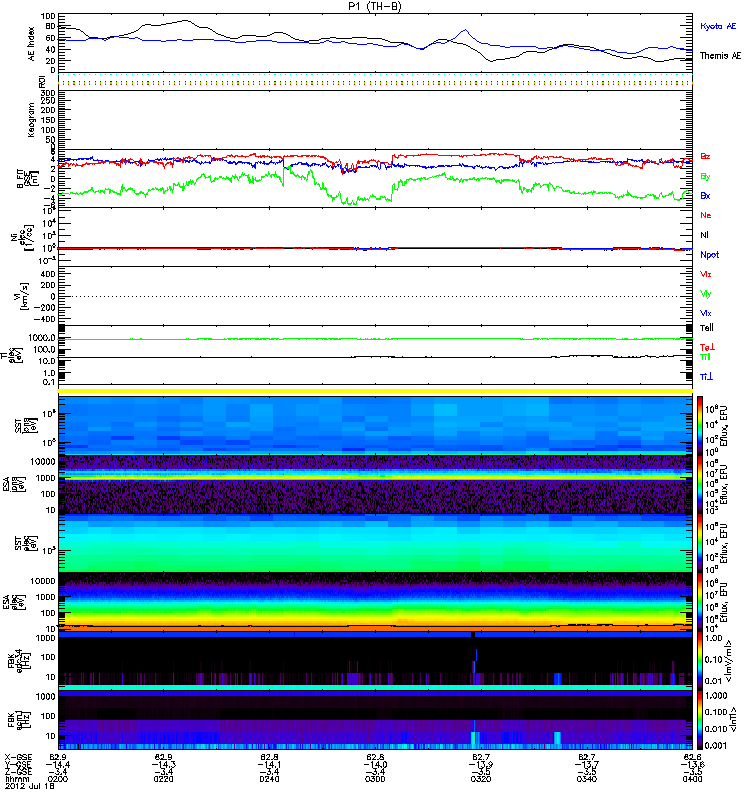Image resolution: width=750 pixels, height=800 pixels.
Task: Click the '0340' time tick label
Action: tap(587, 779)
